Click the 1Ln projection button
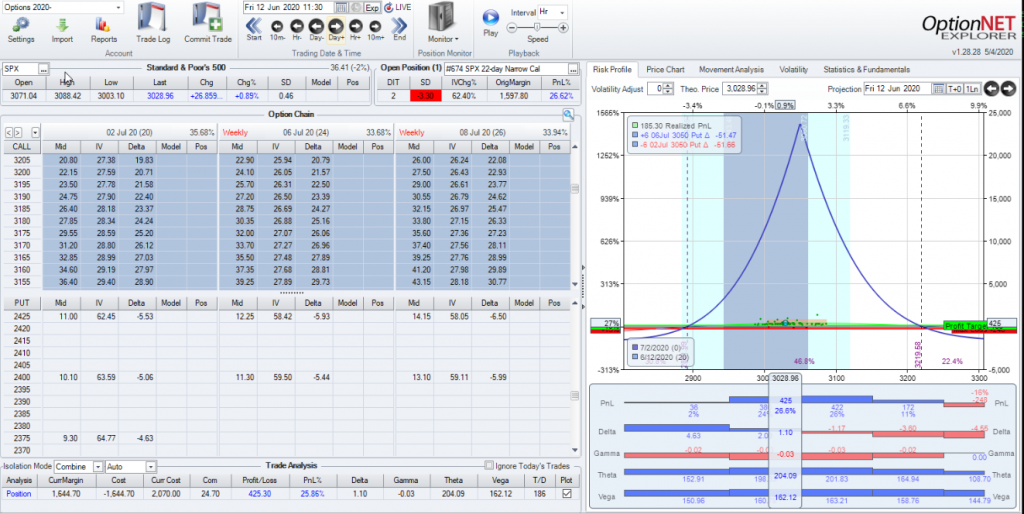1024x514 pixels. [x=972, y=89]
